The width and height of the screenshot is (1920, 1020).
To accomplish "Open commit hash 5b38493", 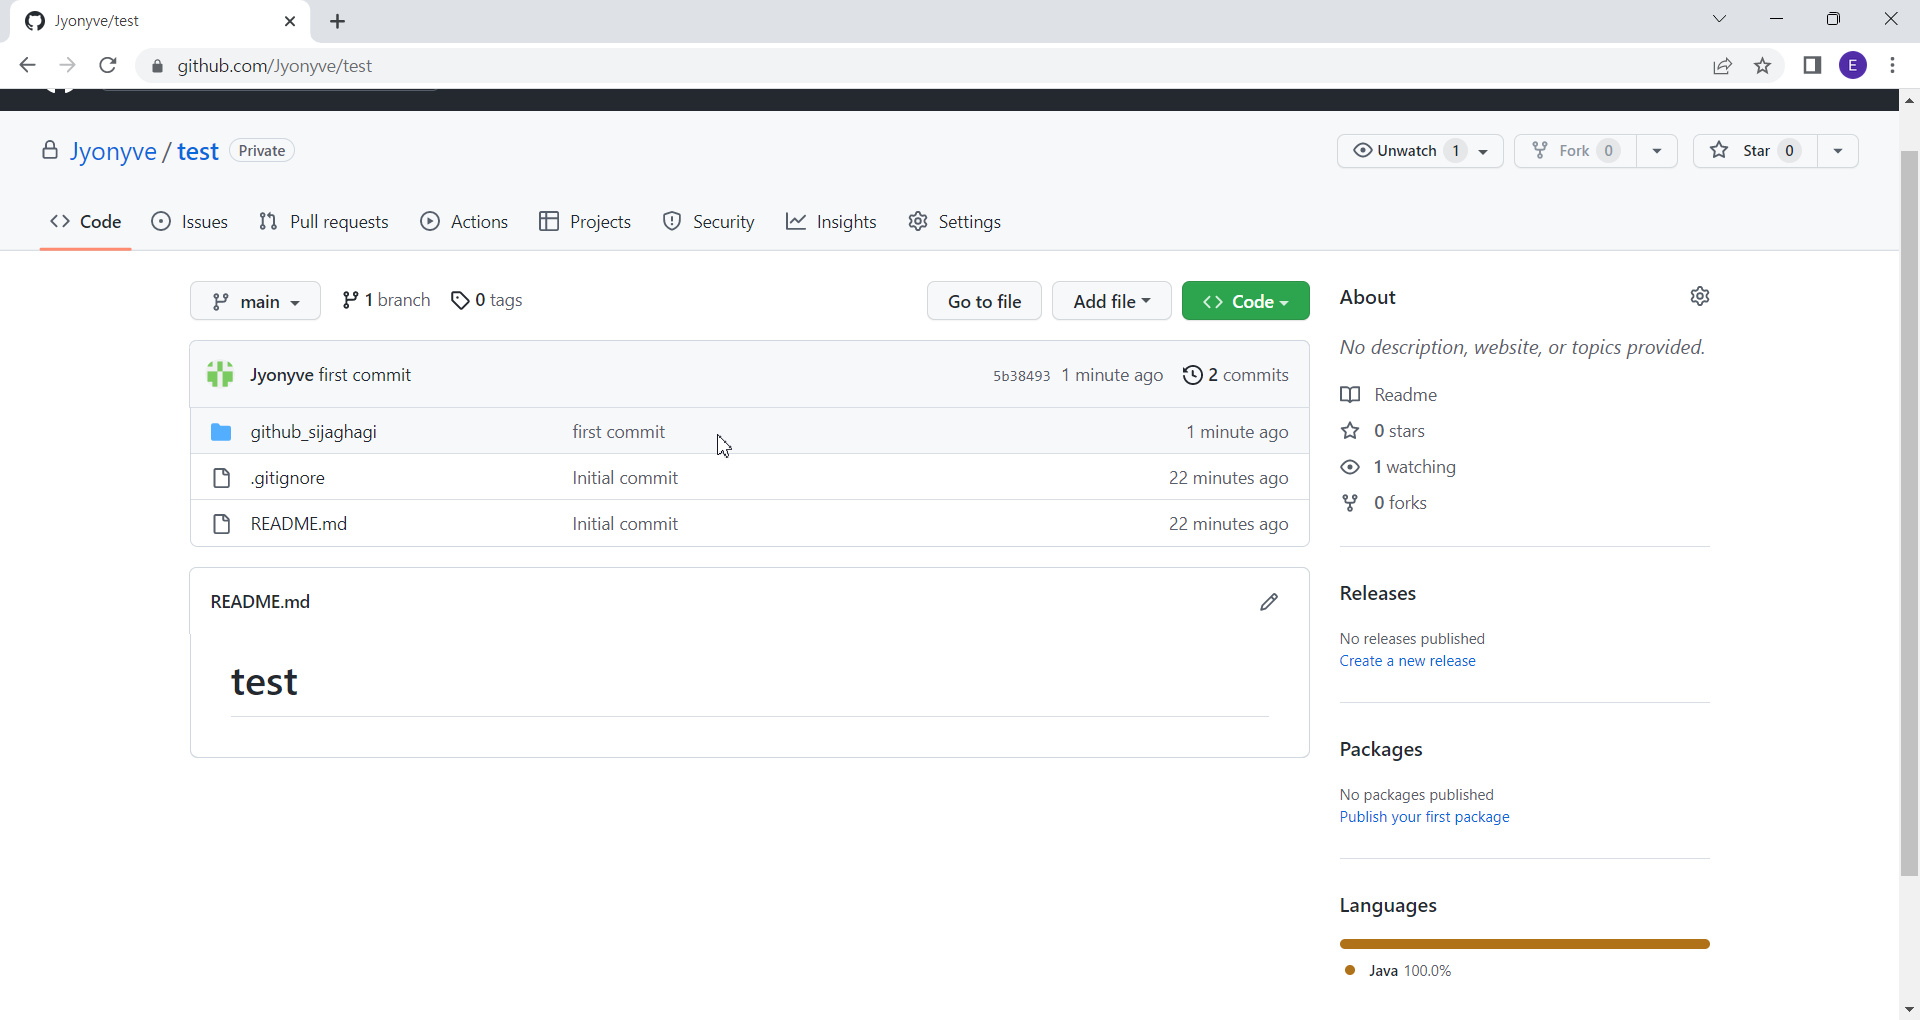I will click(1021, 376).
